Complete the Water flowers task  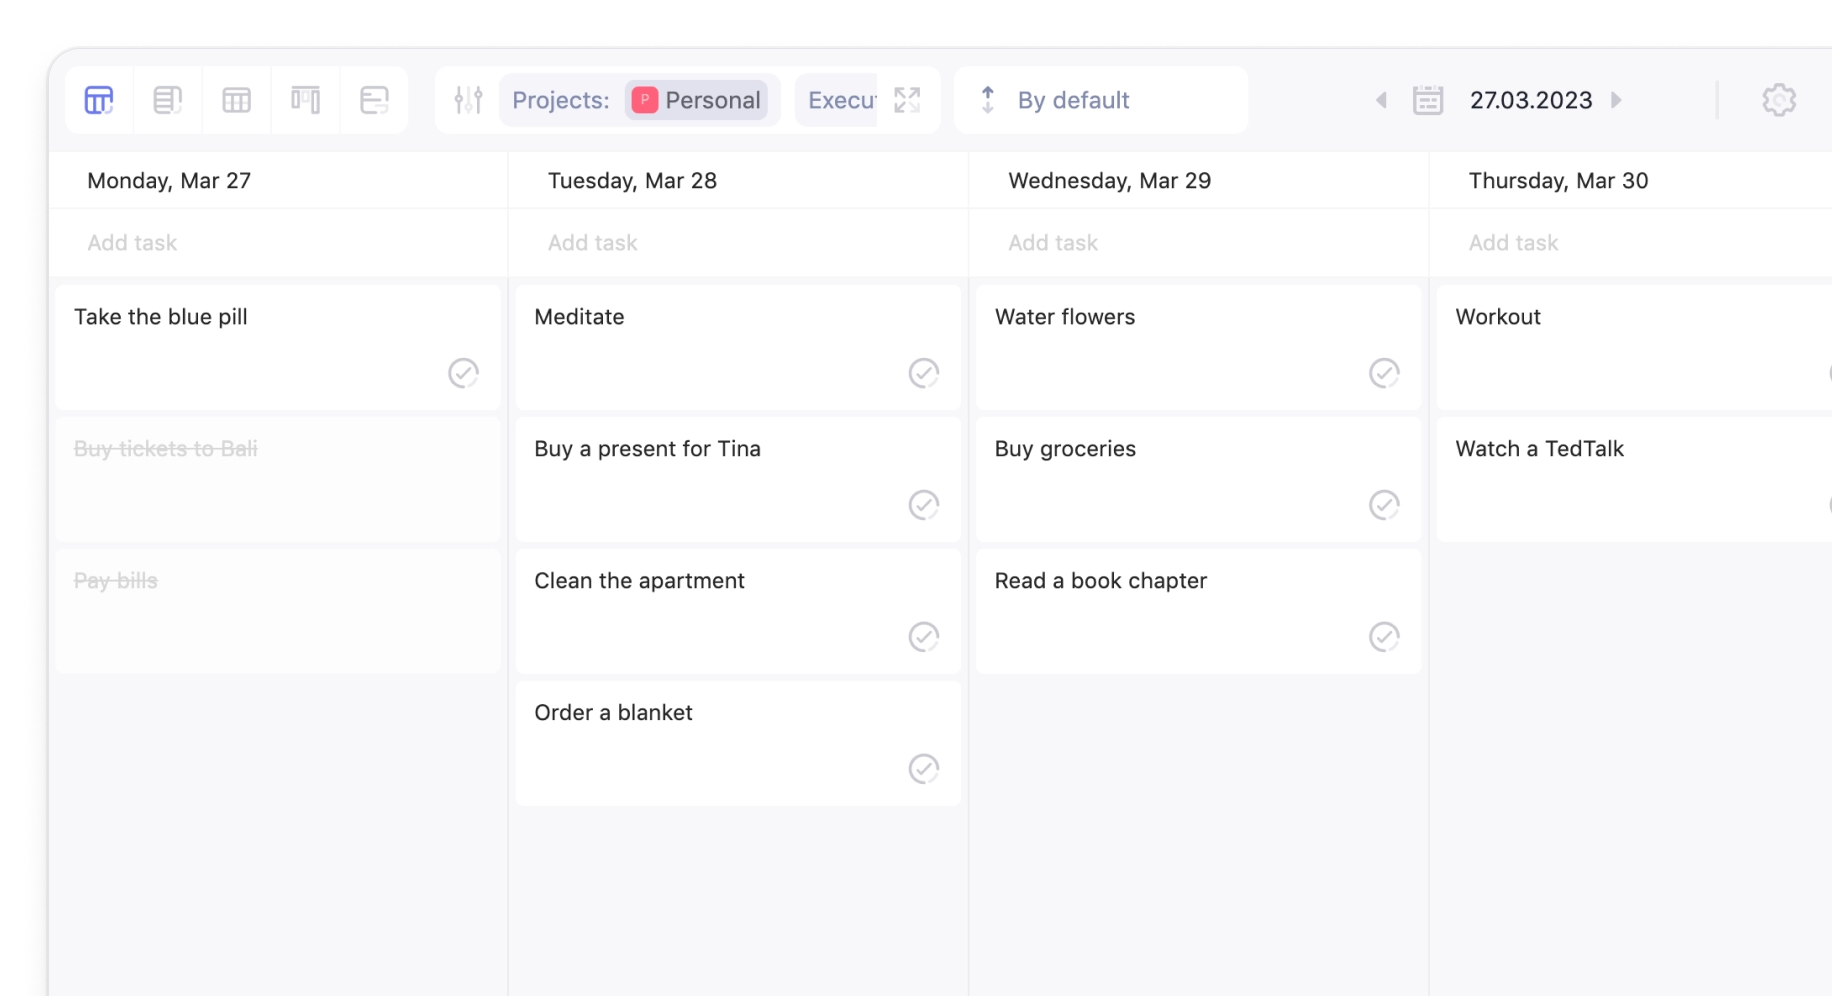coord(1384,373)
